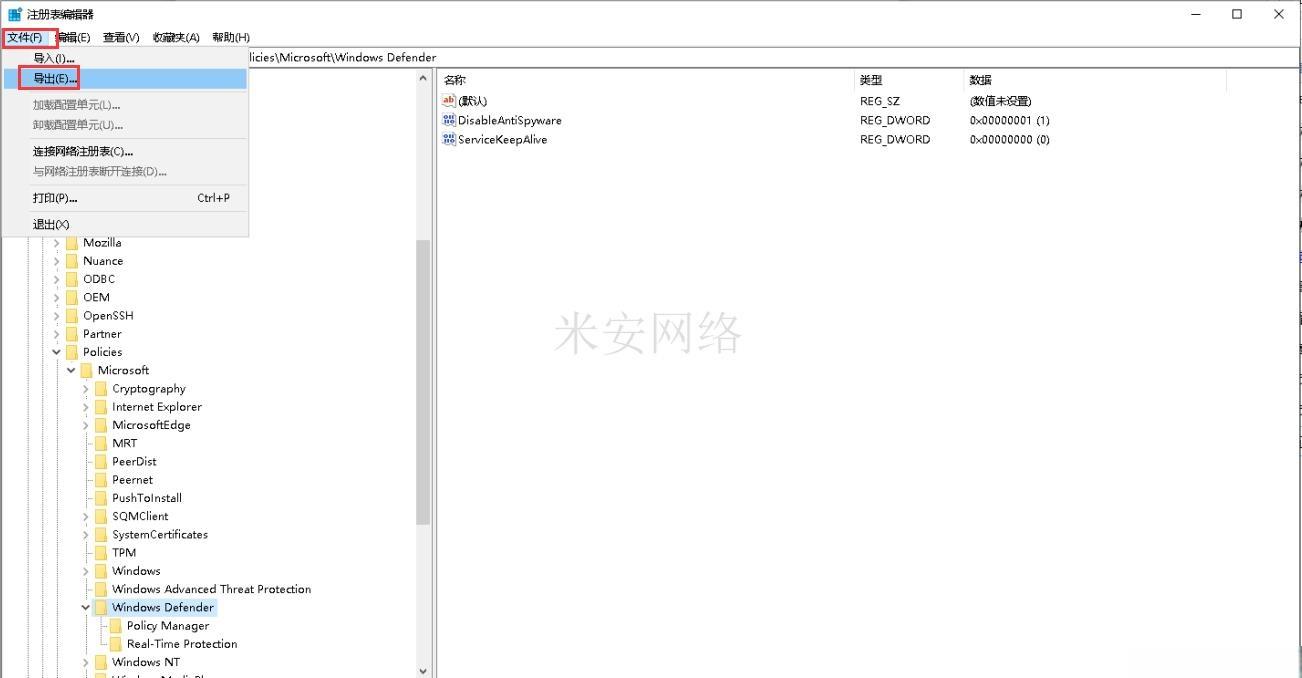The image size is (1302, 678).
Task: Click the OpenSSH folder icon
Action: (x=72, y=316)
